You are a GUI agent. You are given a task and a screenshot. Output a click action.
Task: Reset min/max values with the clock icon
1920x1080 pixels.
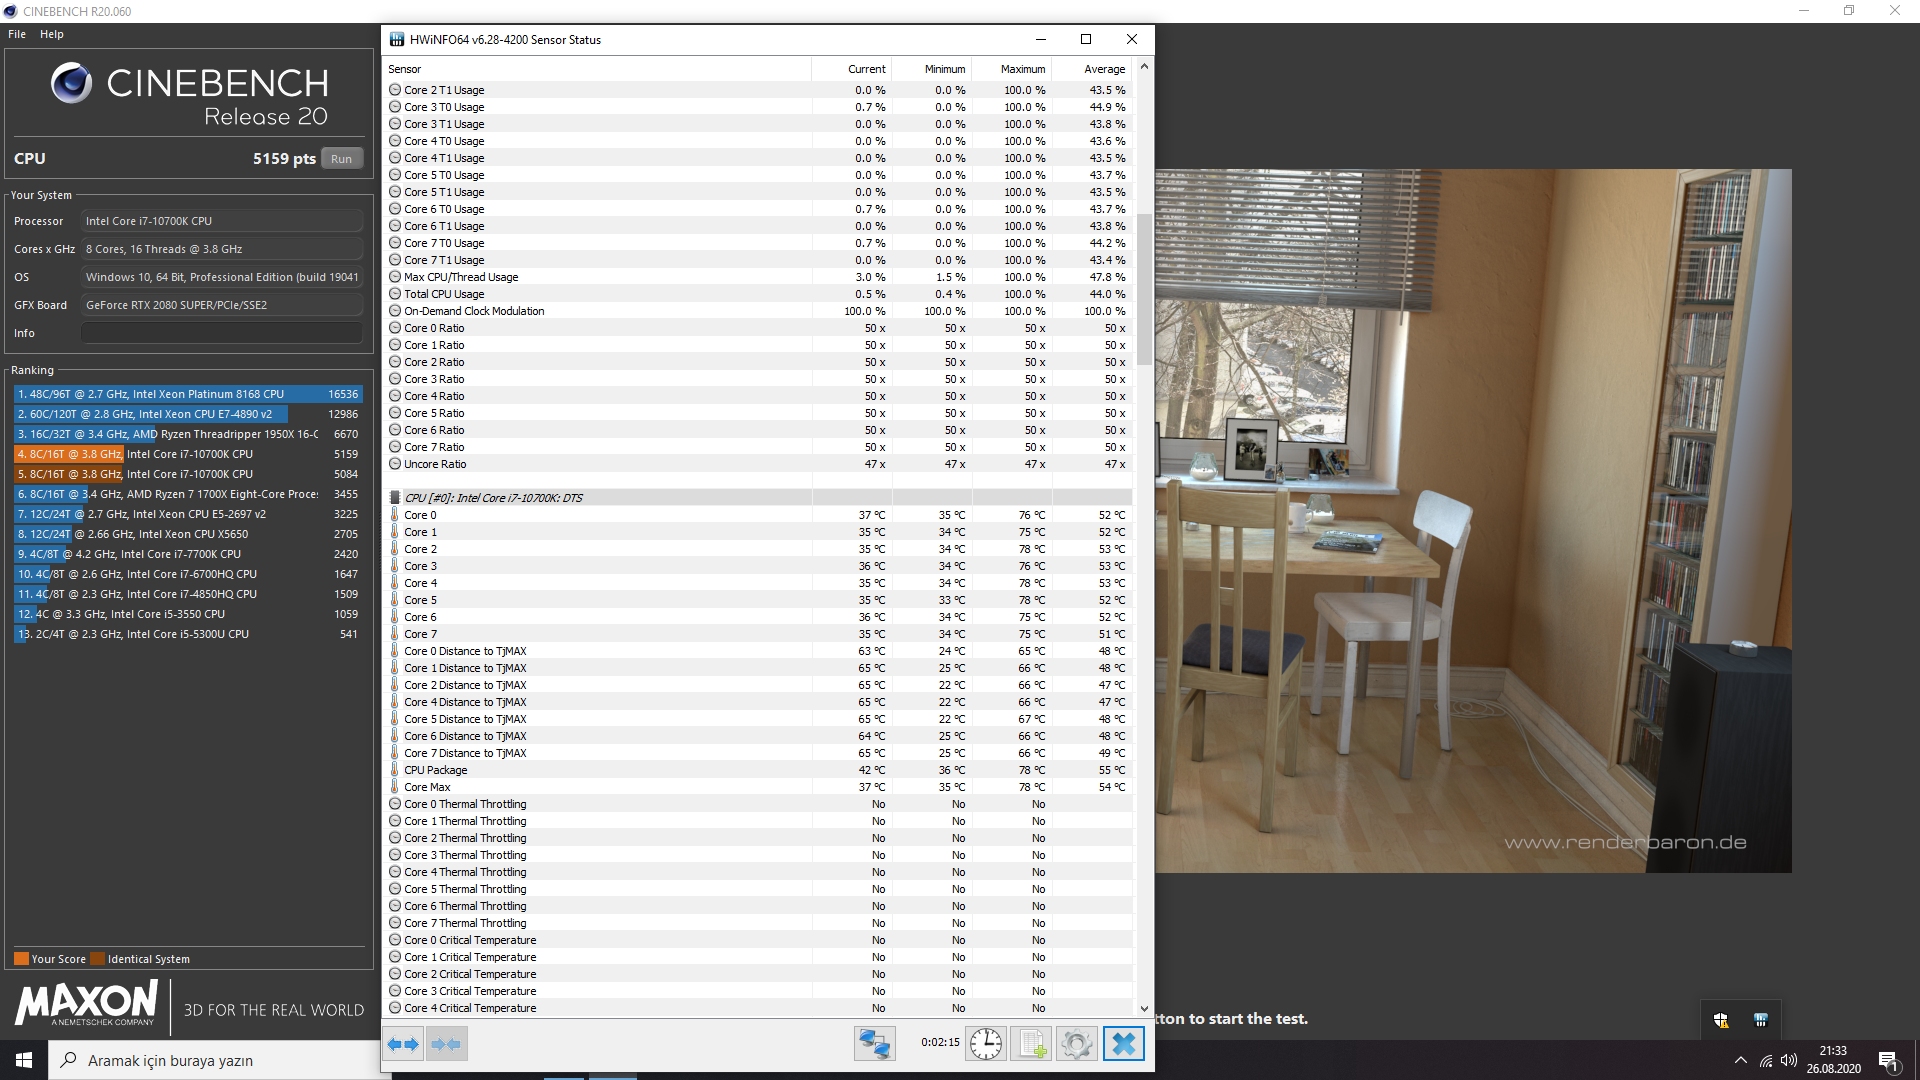(x=986, y=1044)
